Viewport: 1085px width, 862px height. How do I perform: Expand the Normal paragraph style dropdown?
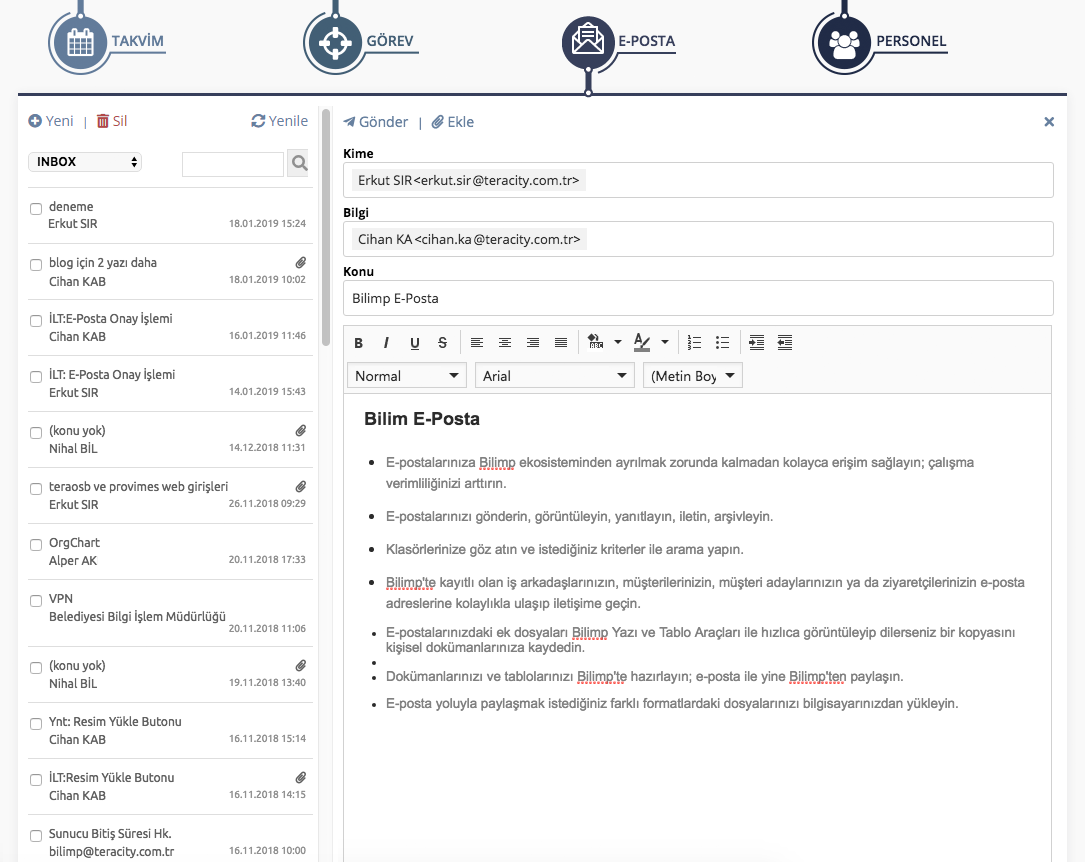pos(407,376)
